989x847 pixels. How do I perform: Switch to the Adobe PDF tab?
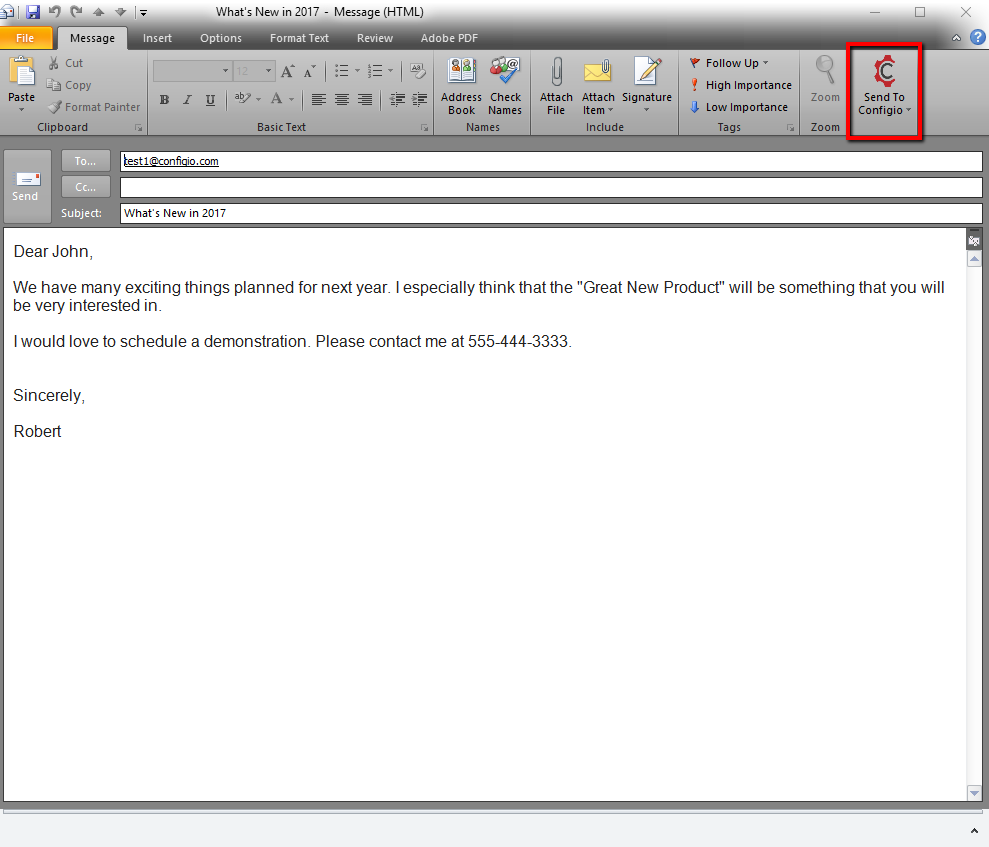[x=449, y=38]
